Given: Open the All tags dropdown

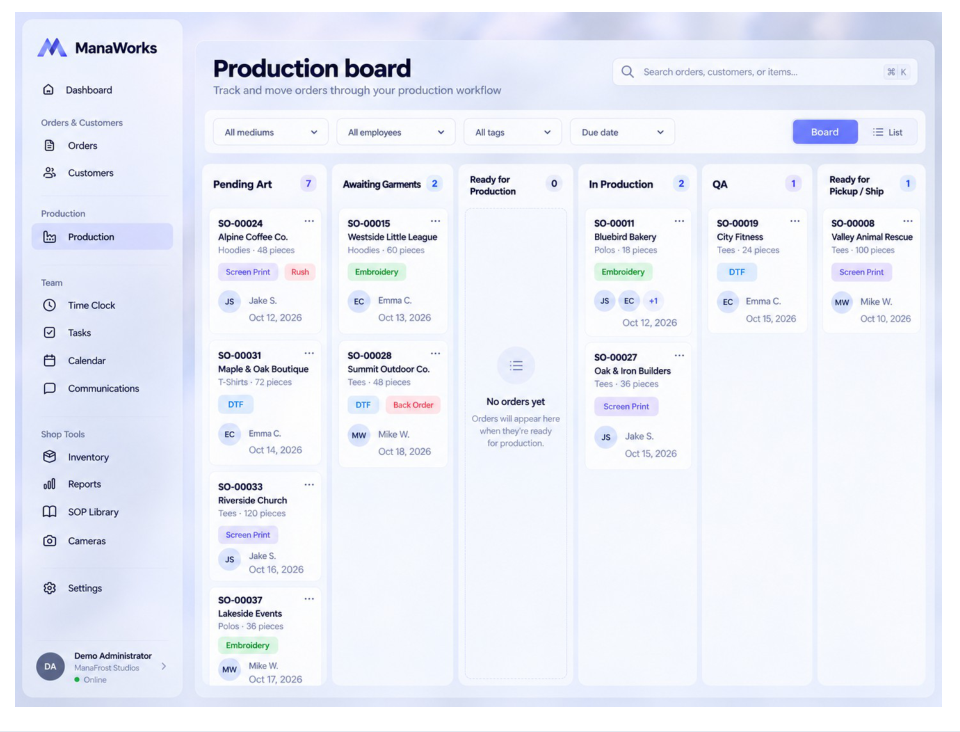Looking at the screenshot, I should [513, 132].
